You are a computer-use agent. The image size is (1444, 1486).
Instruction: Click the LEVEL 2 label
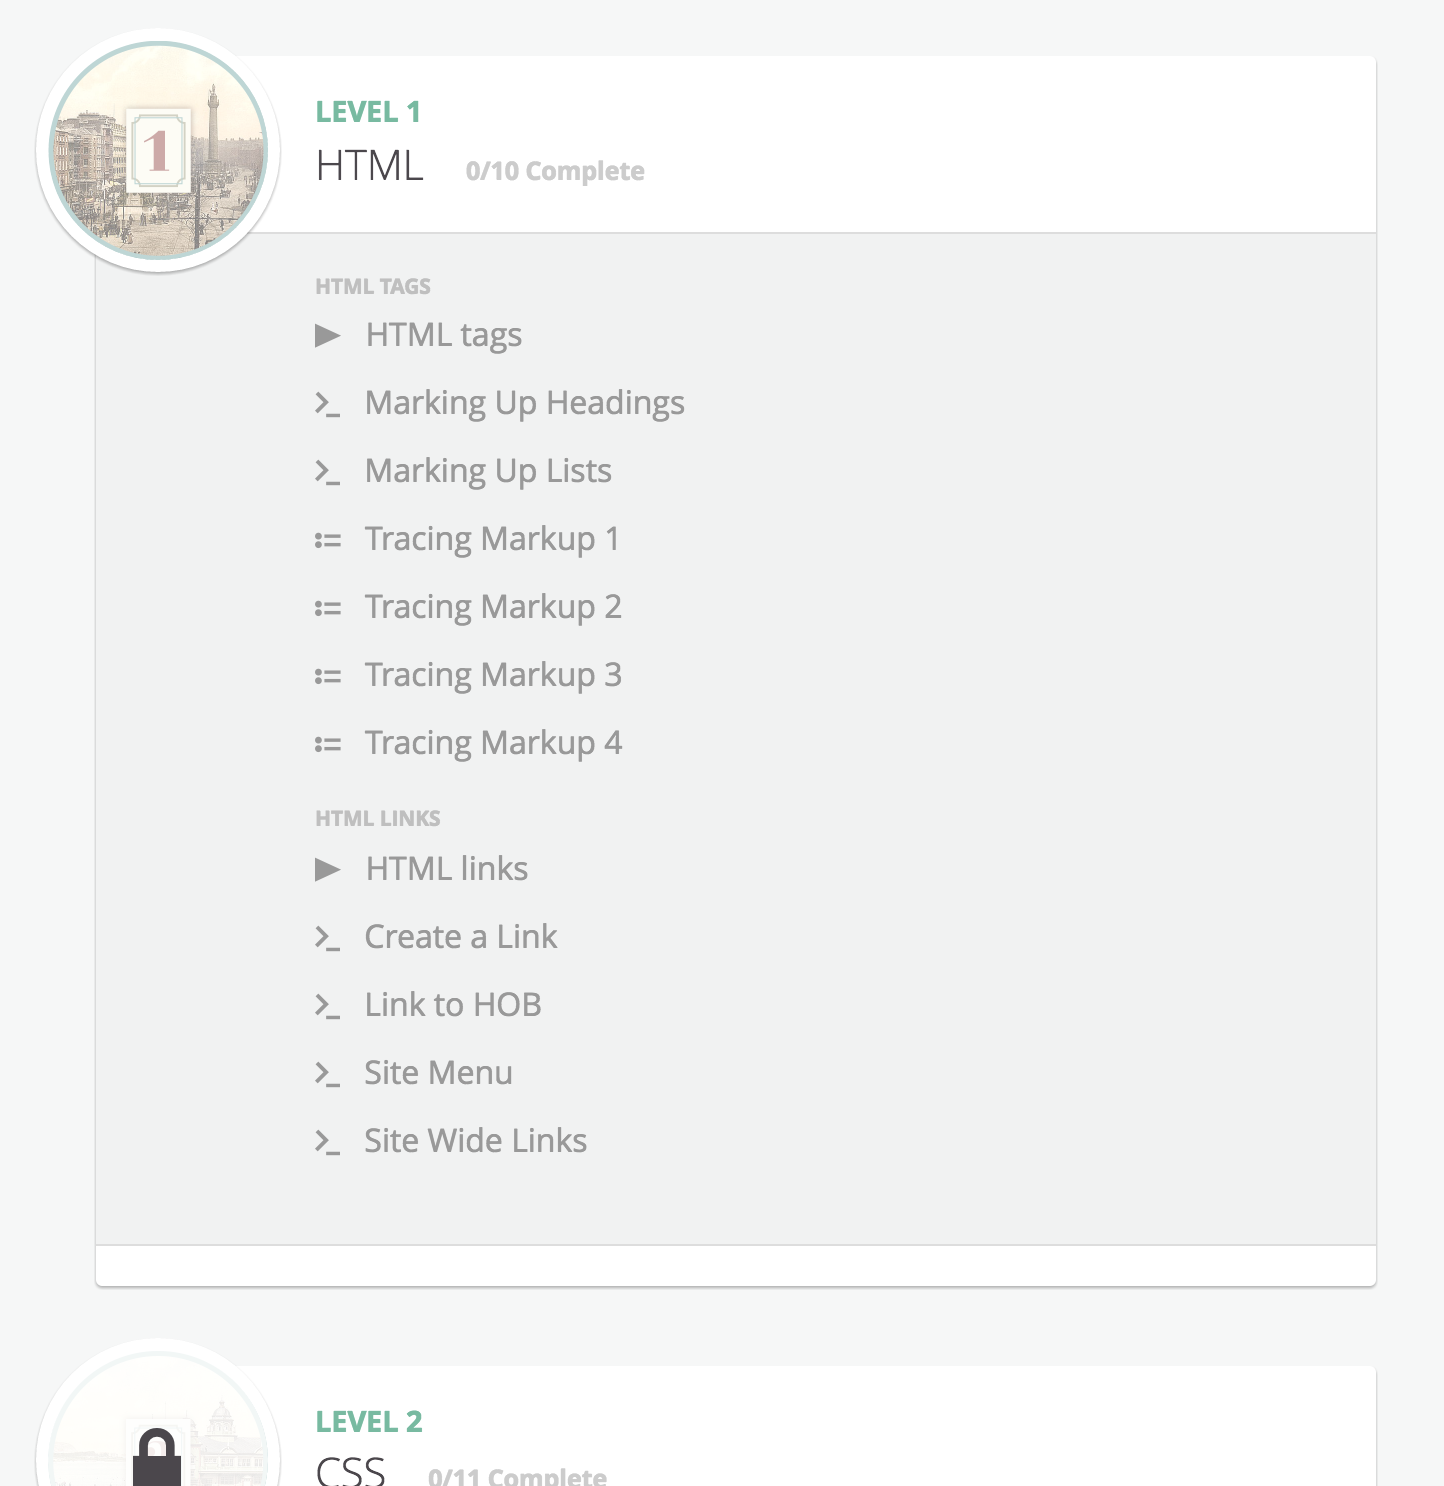pyautogui.click(x=369, y=1421)
